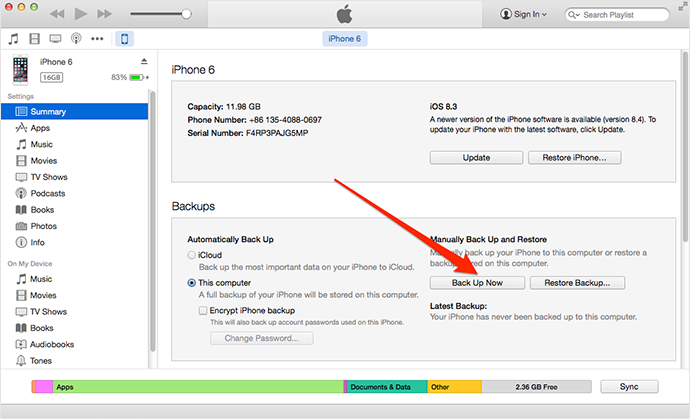Select the iPhone device icon in toolbar
This screenshot has height=419, width=690.
[x=125, y=39]
